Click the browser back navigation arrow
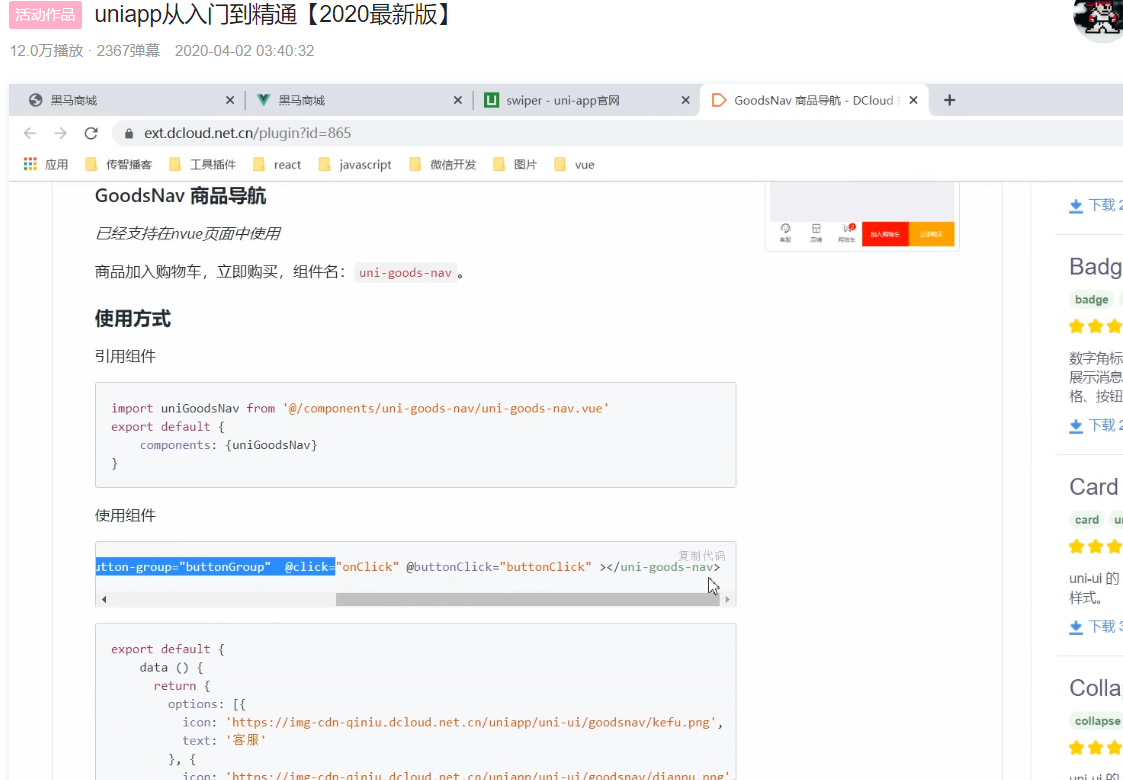 click(x=30, y=132)
